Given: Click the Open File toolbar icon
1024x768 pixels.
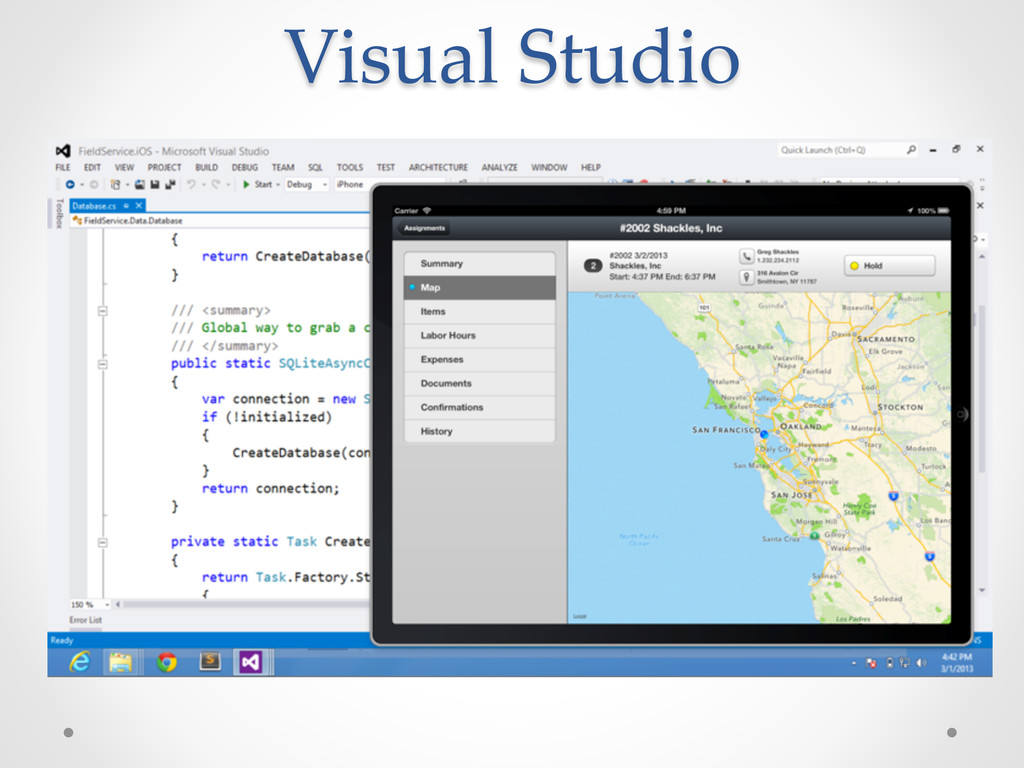Looking at the screenshot, I should point(140,185).
